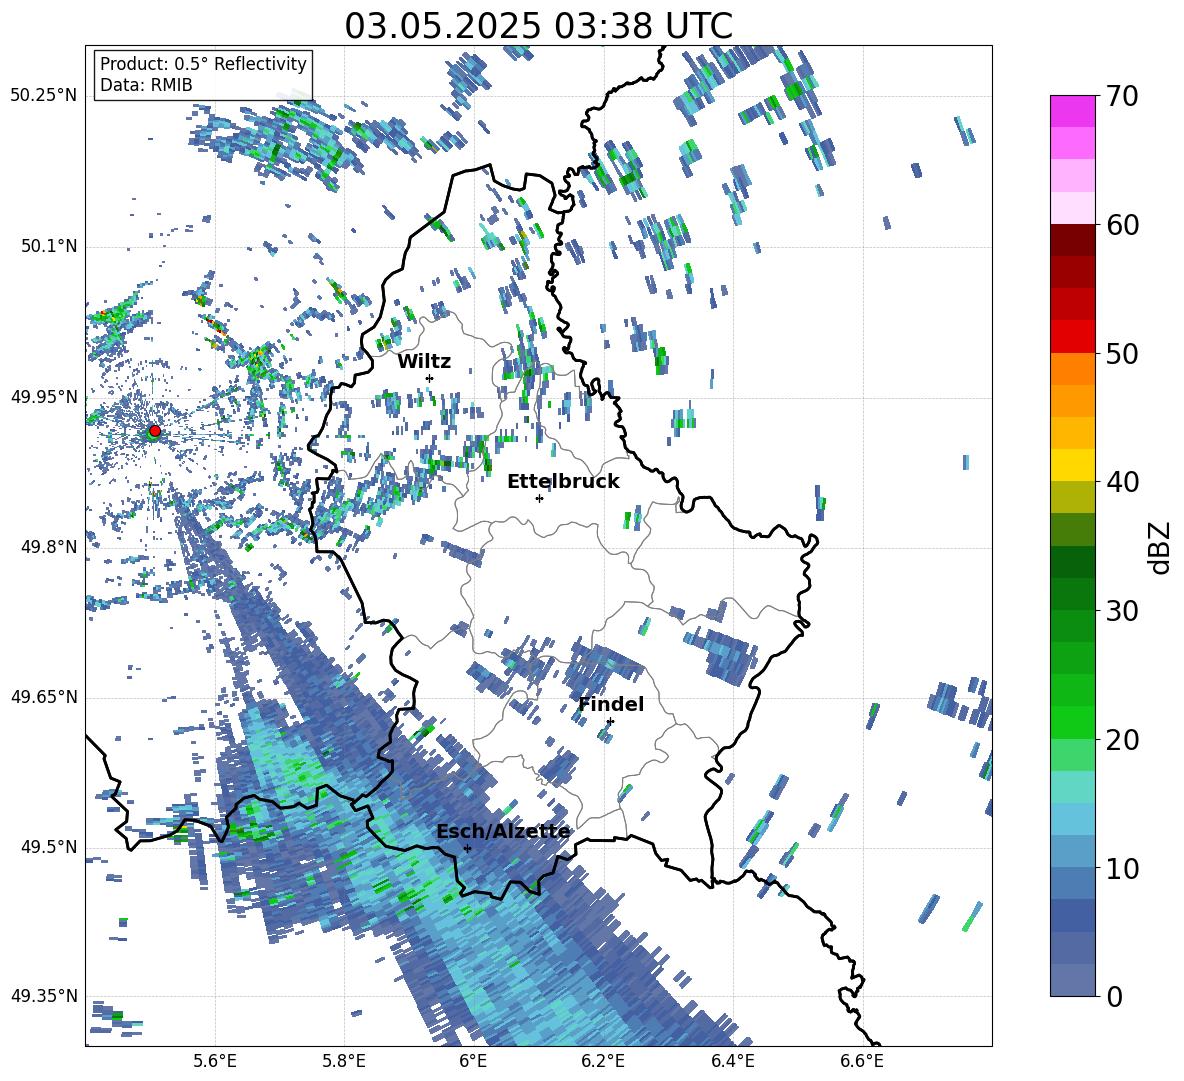Click the Ettelbruck city label
This screenshot has height=1081, width=1184.
tap(563, 482)
